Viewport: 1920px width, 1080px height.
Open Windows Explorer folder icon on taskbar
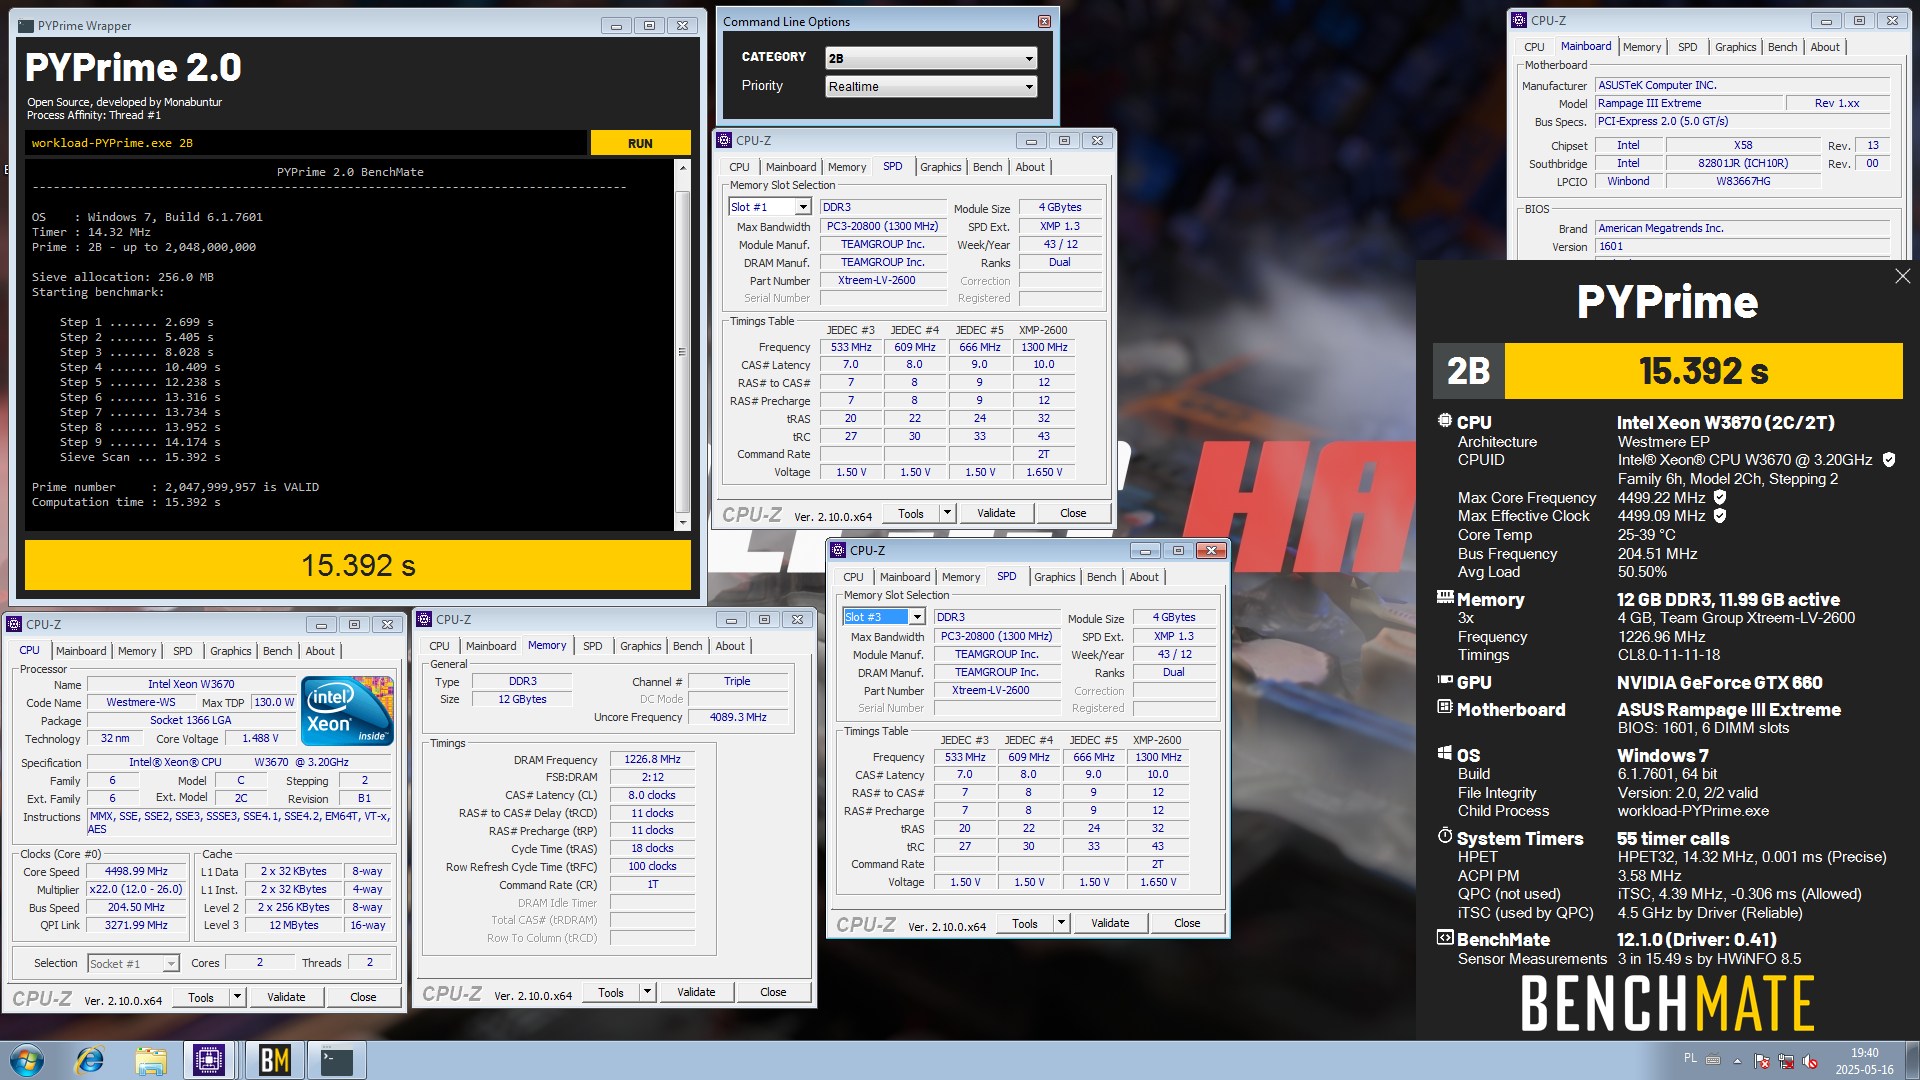tap(151, 1060)
